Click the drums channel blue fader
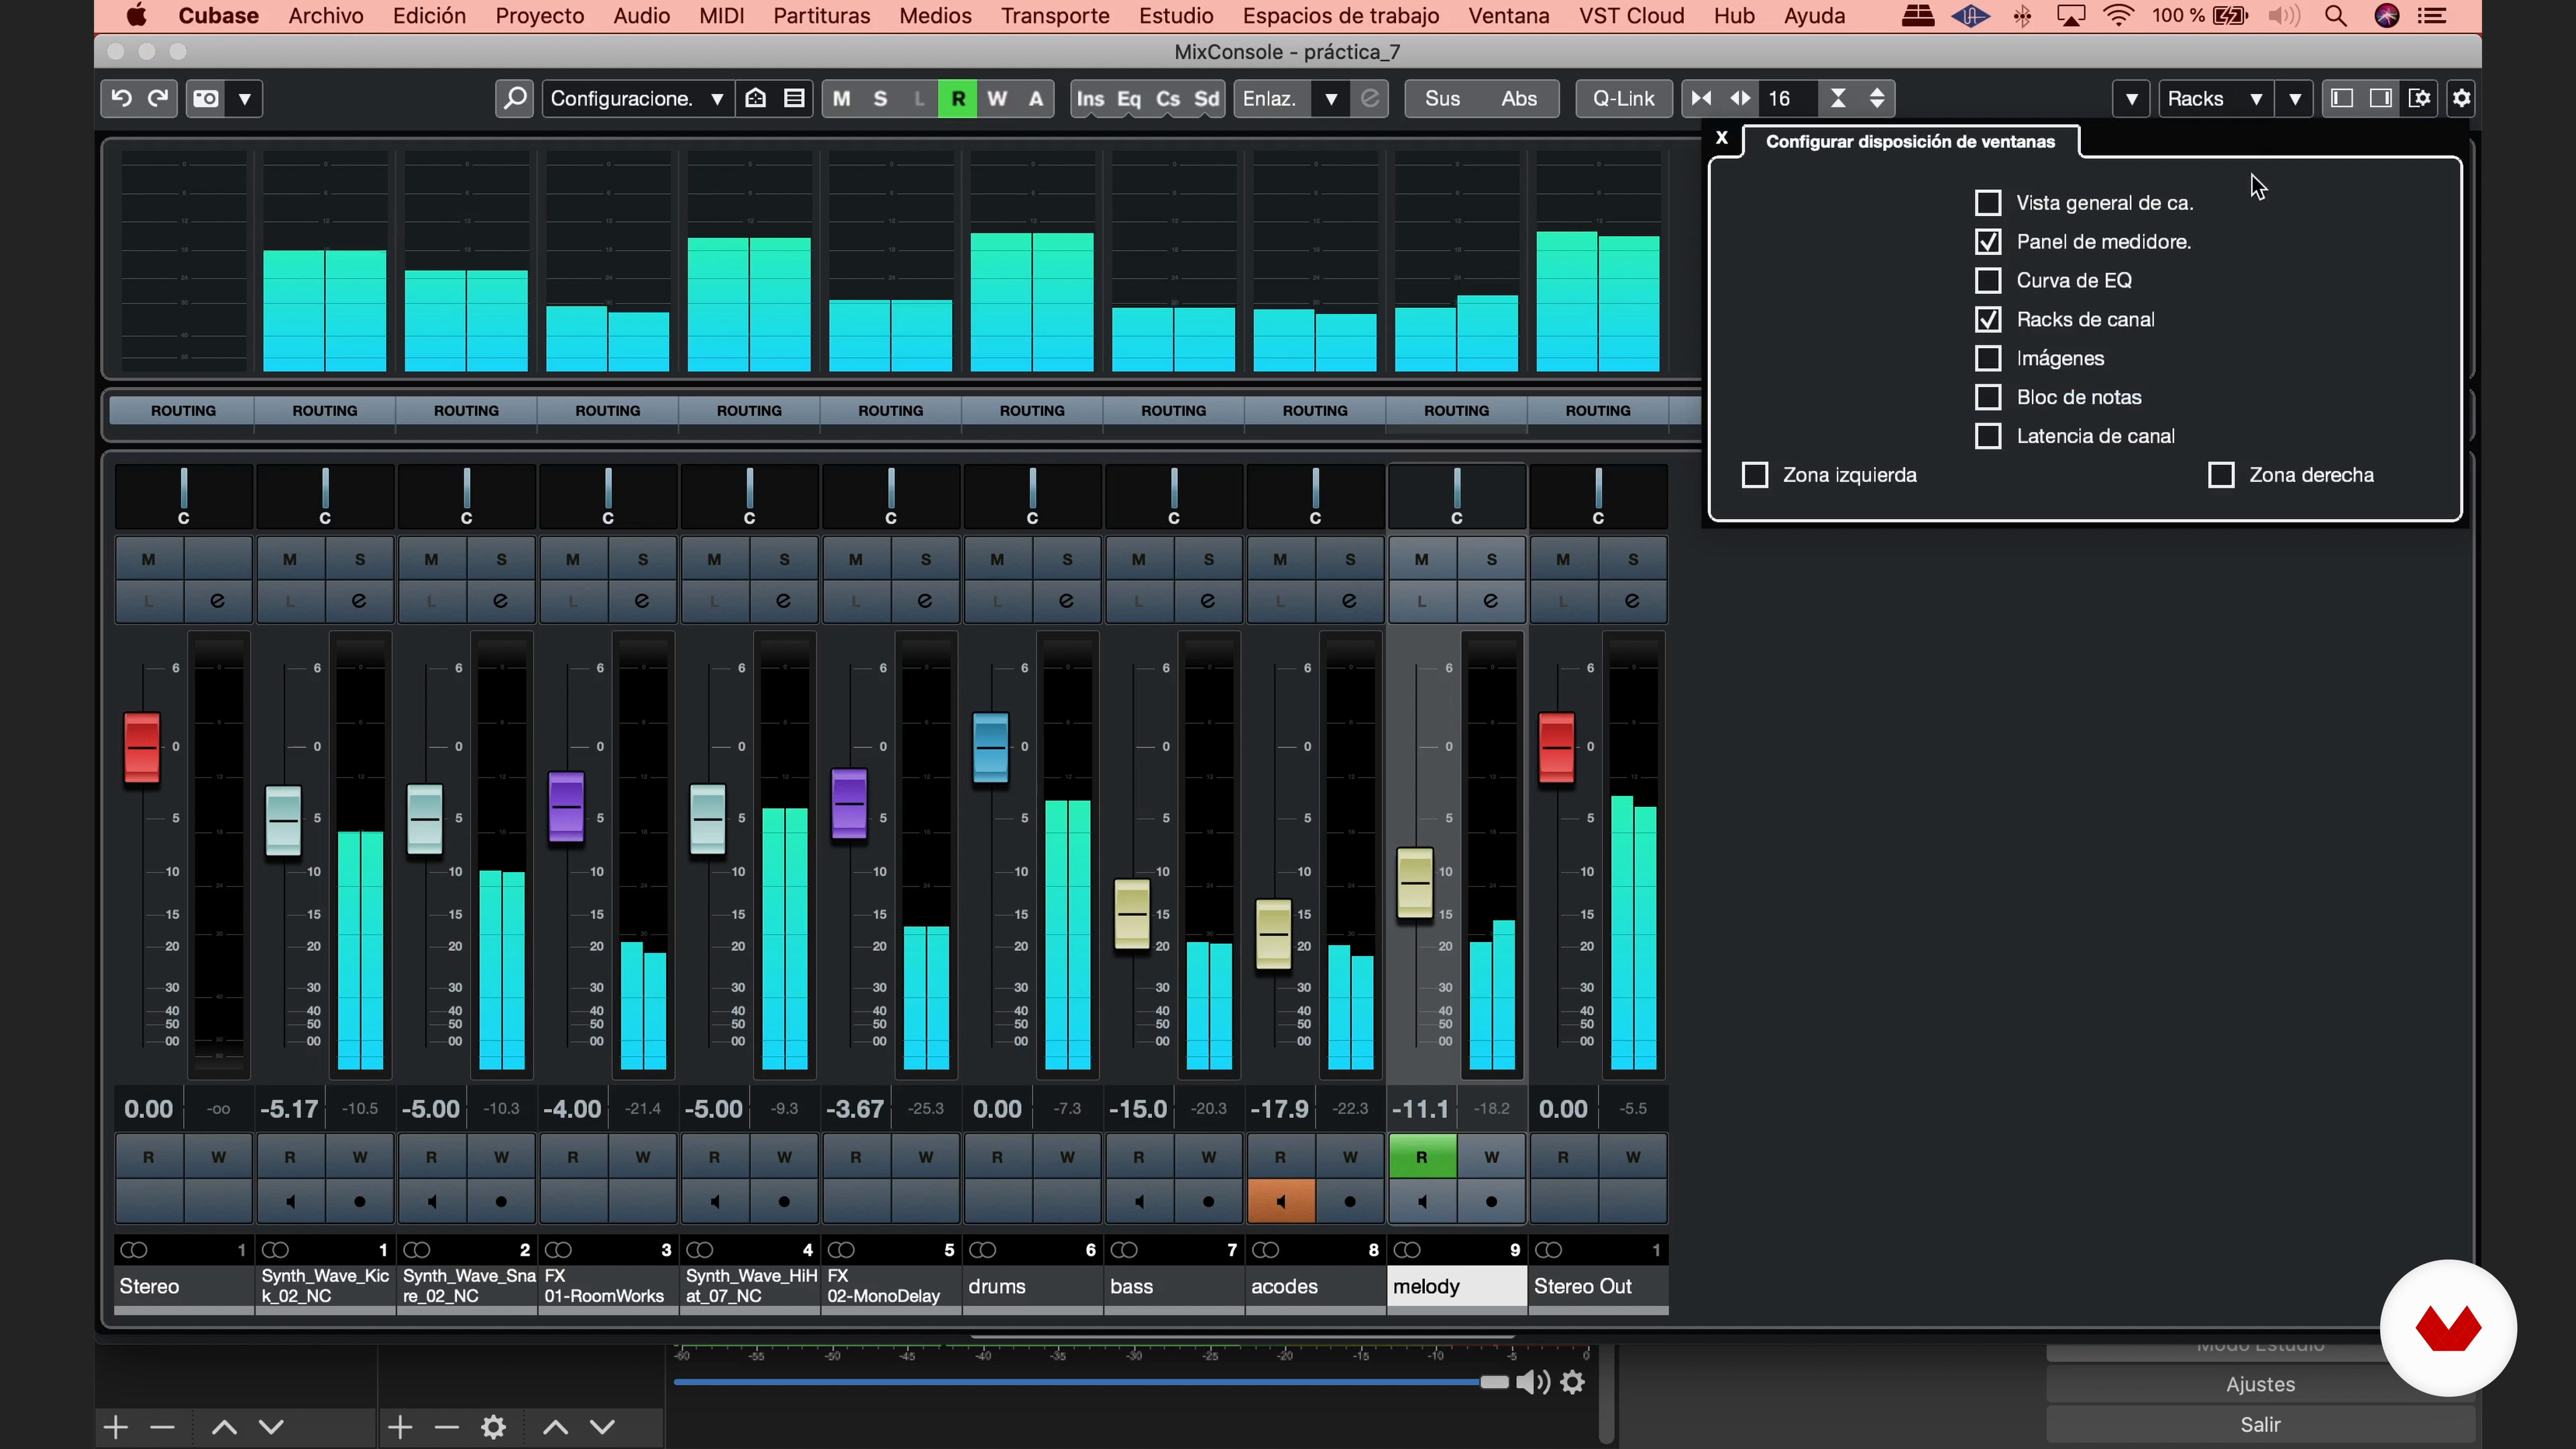2576x1449 pixels. tap(991, 747)
